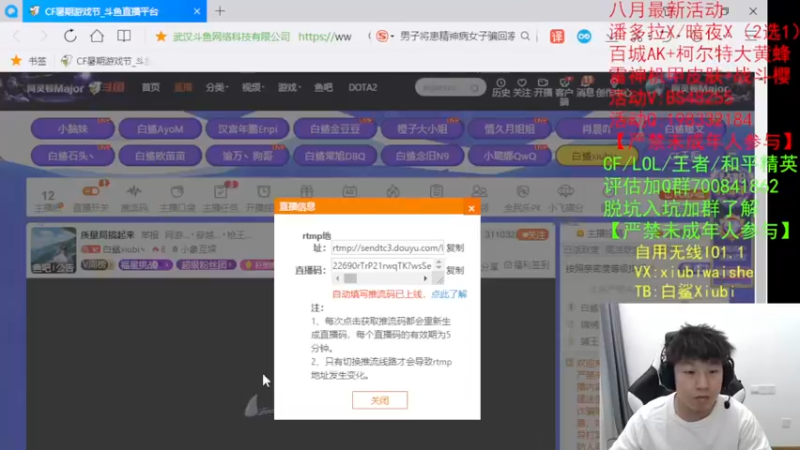Expand the 视频 navigation dropdown
The image size is (800, 450).
[x=253, y=88]
